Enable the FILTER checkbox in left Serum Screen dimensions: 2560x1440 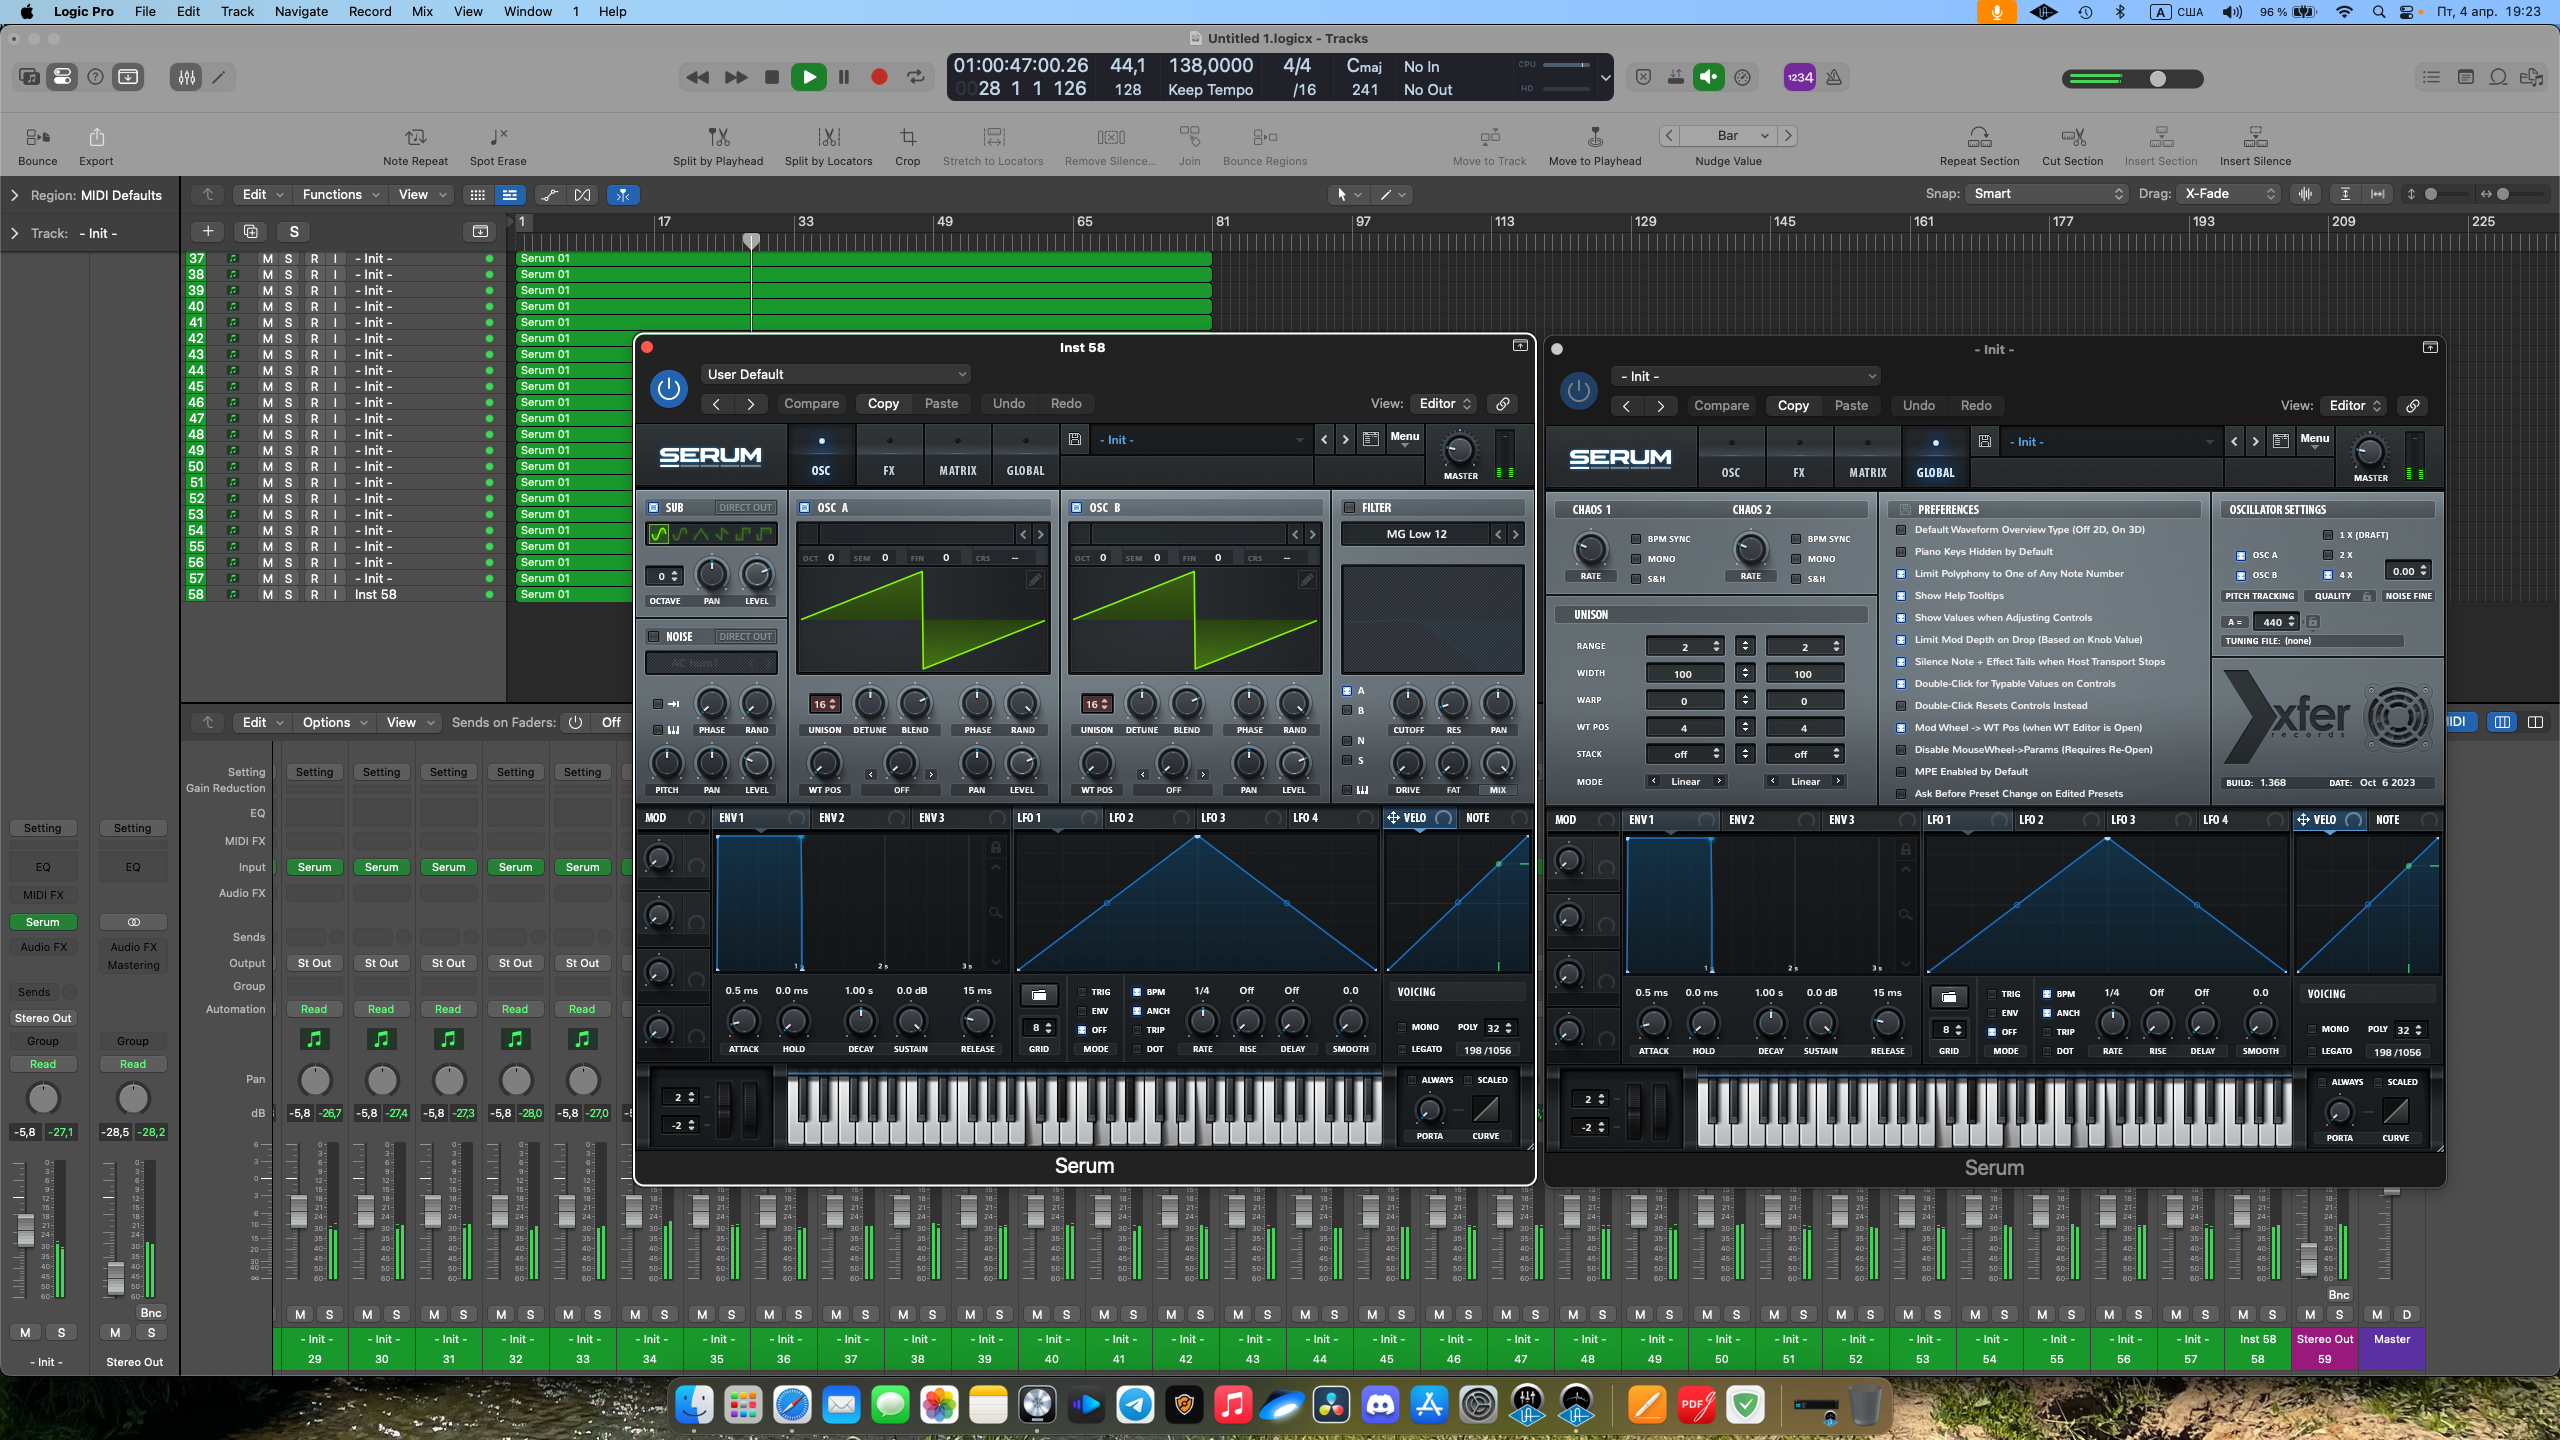[x=1350, y=508]
